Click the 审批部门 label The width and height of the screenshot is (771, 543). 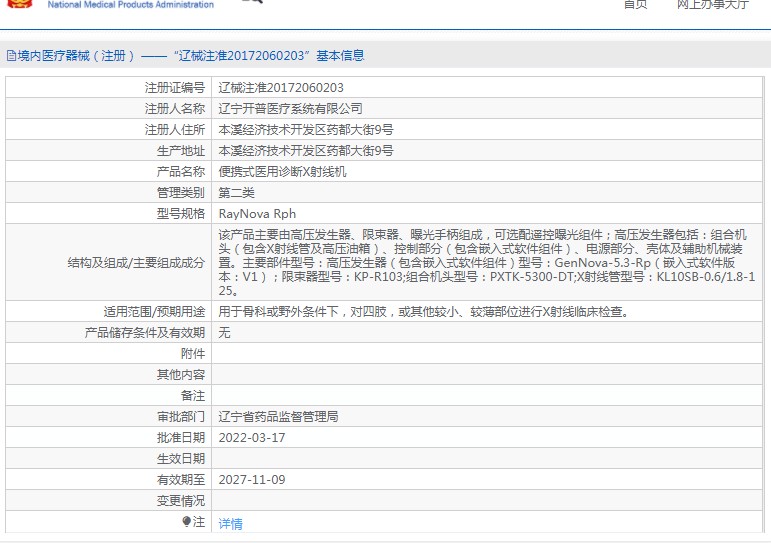180,417
